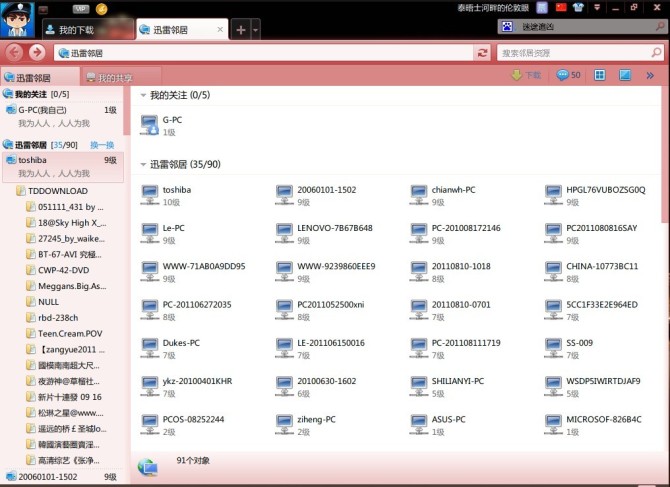This screenshot has height=487, width=670.
Task: Open folder 新片十连發 09 16
Action: point(64,397)
